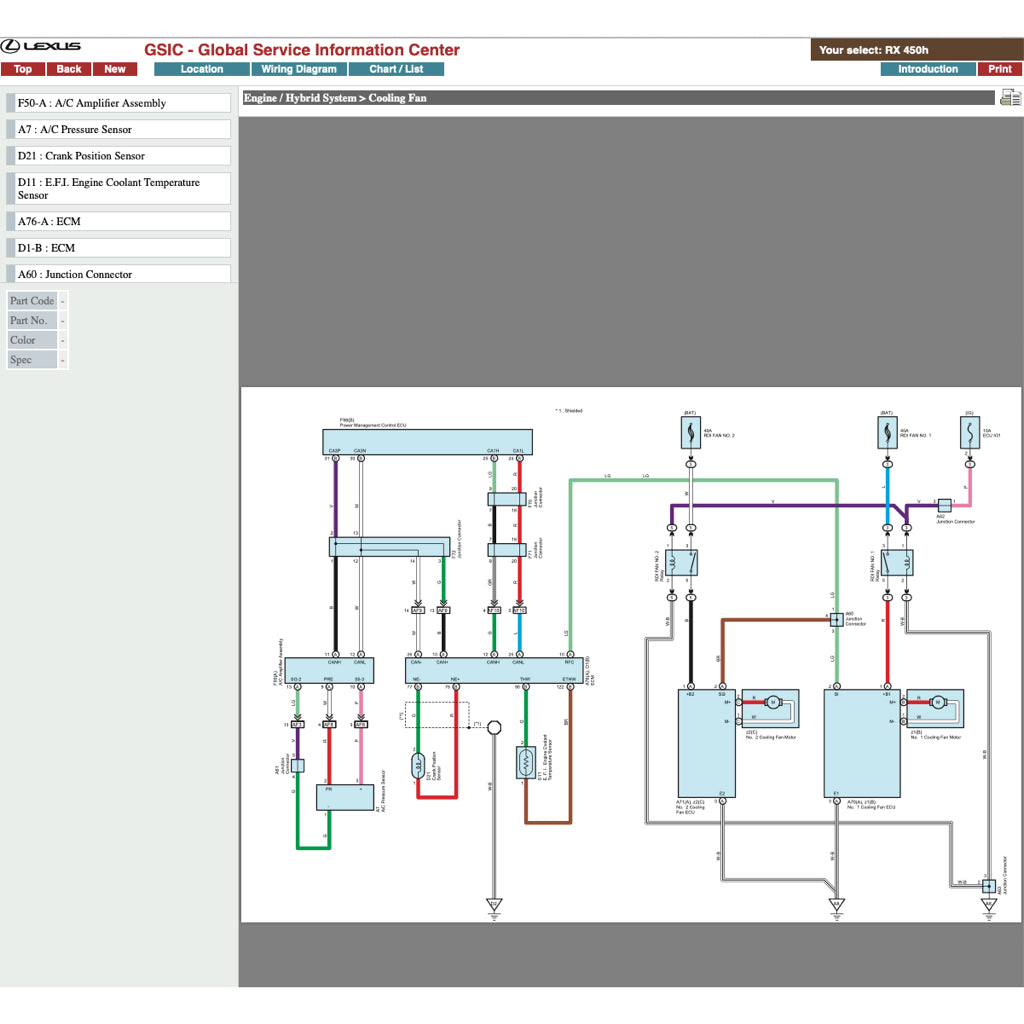1024x1024 pixels.
Task: Select the Crank Position Sensor symbol
Action: click(418, 767)
